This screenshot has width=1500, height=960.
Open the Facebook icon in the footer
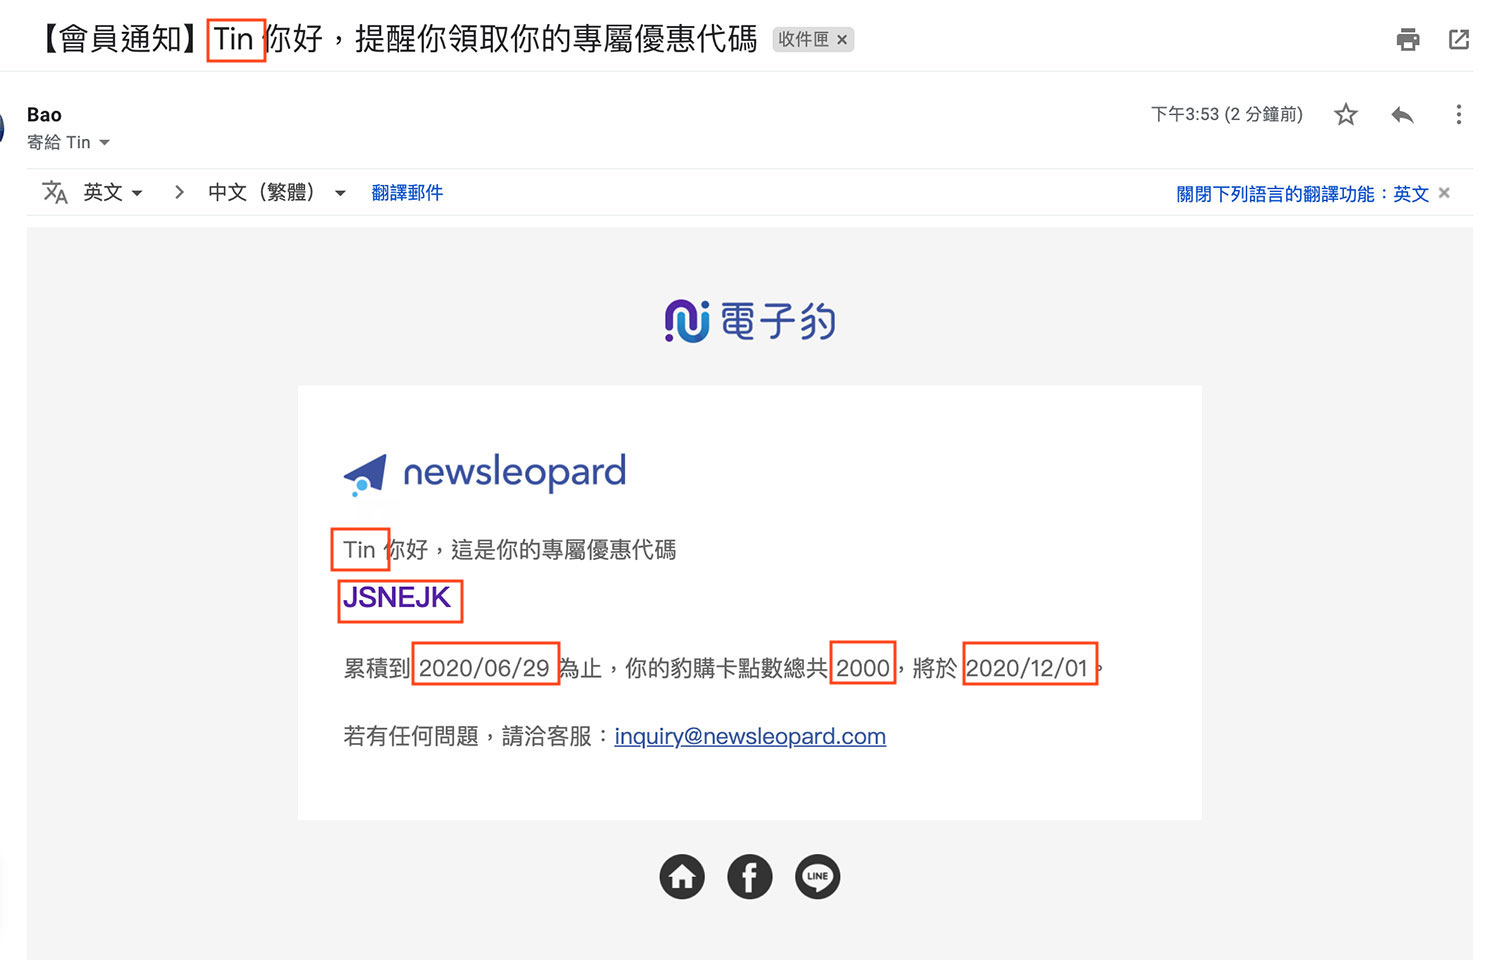tap(750, 877)
